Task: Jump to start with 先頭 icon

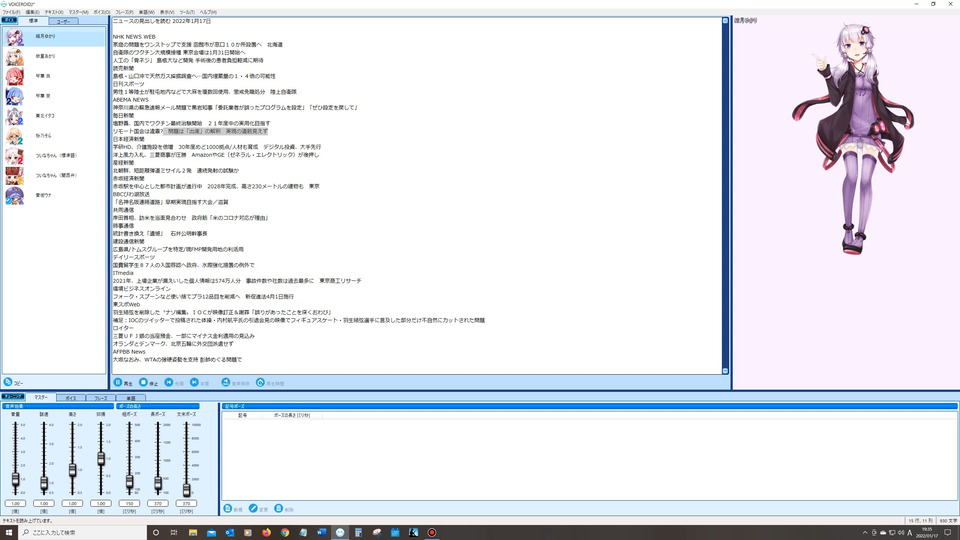Action: [168, 382]
